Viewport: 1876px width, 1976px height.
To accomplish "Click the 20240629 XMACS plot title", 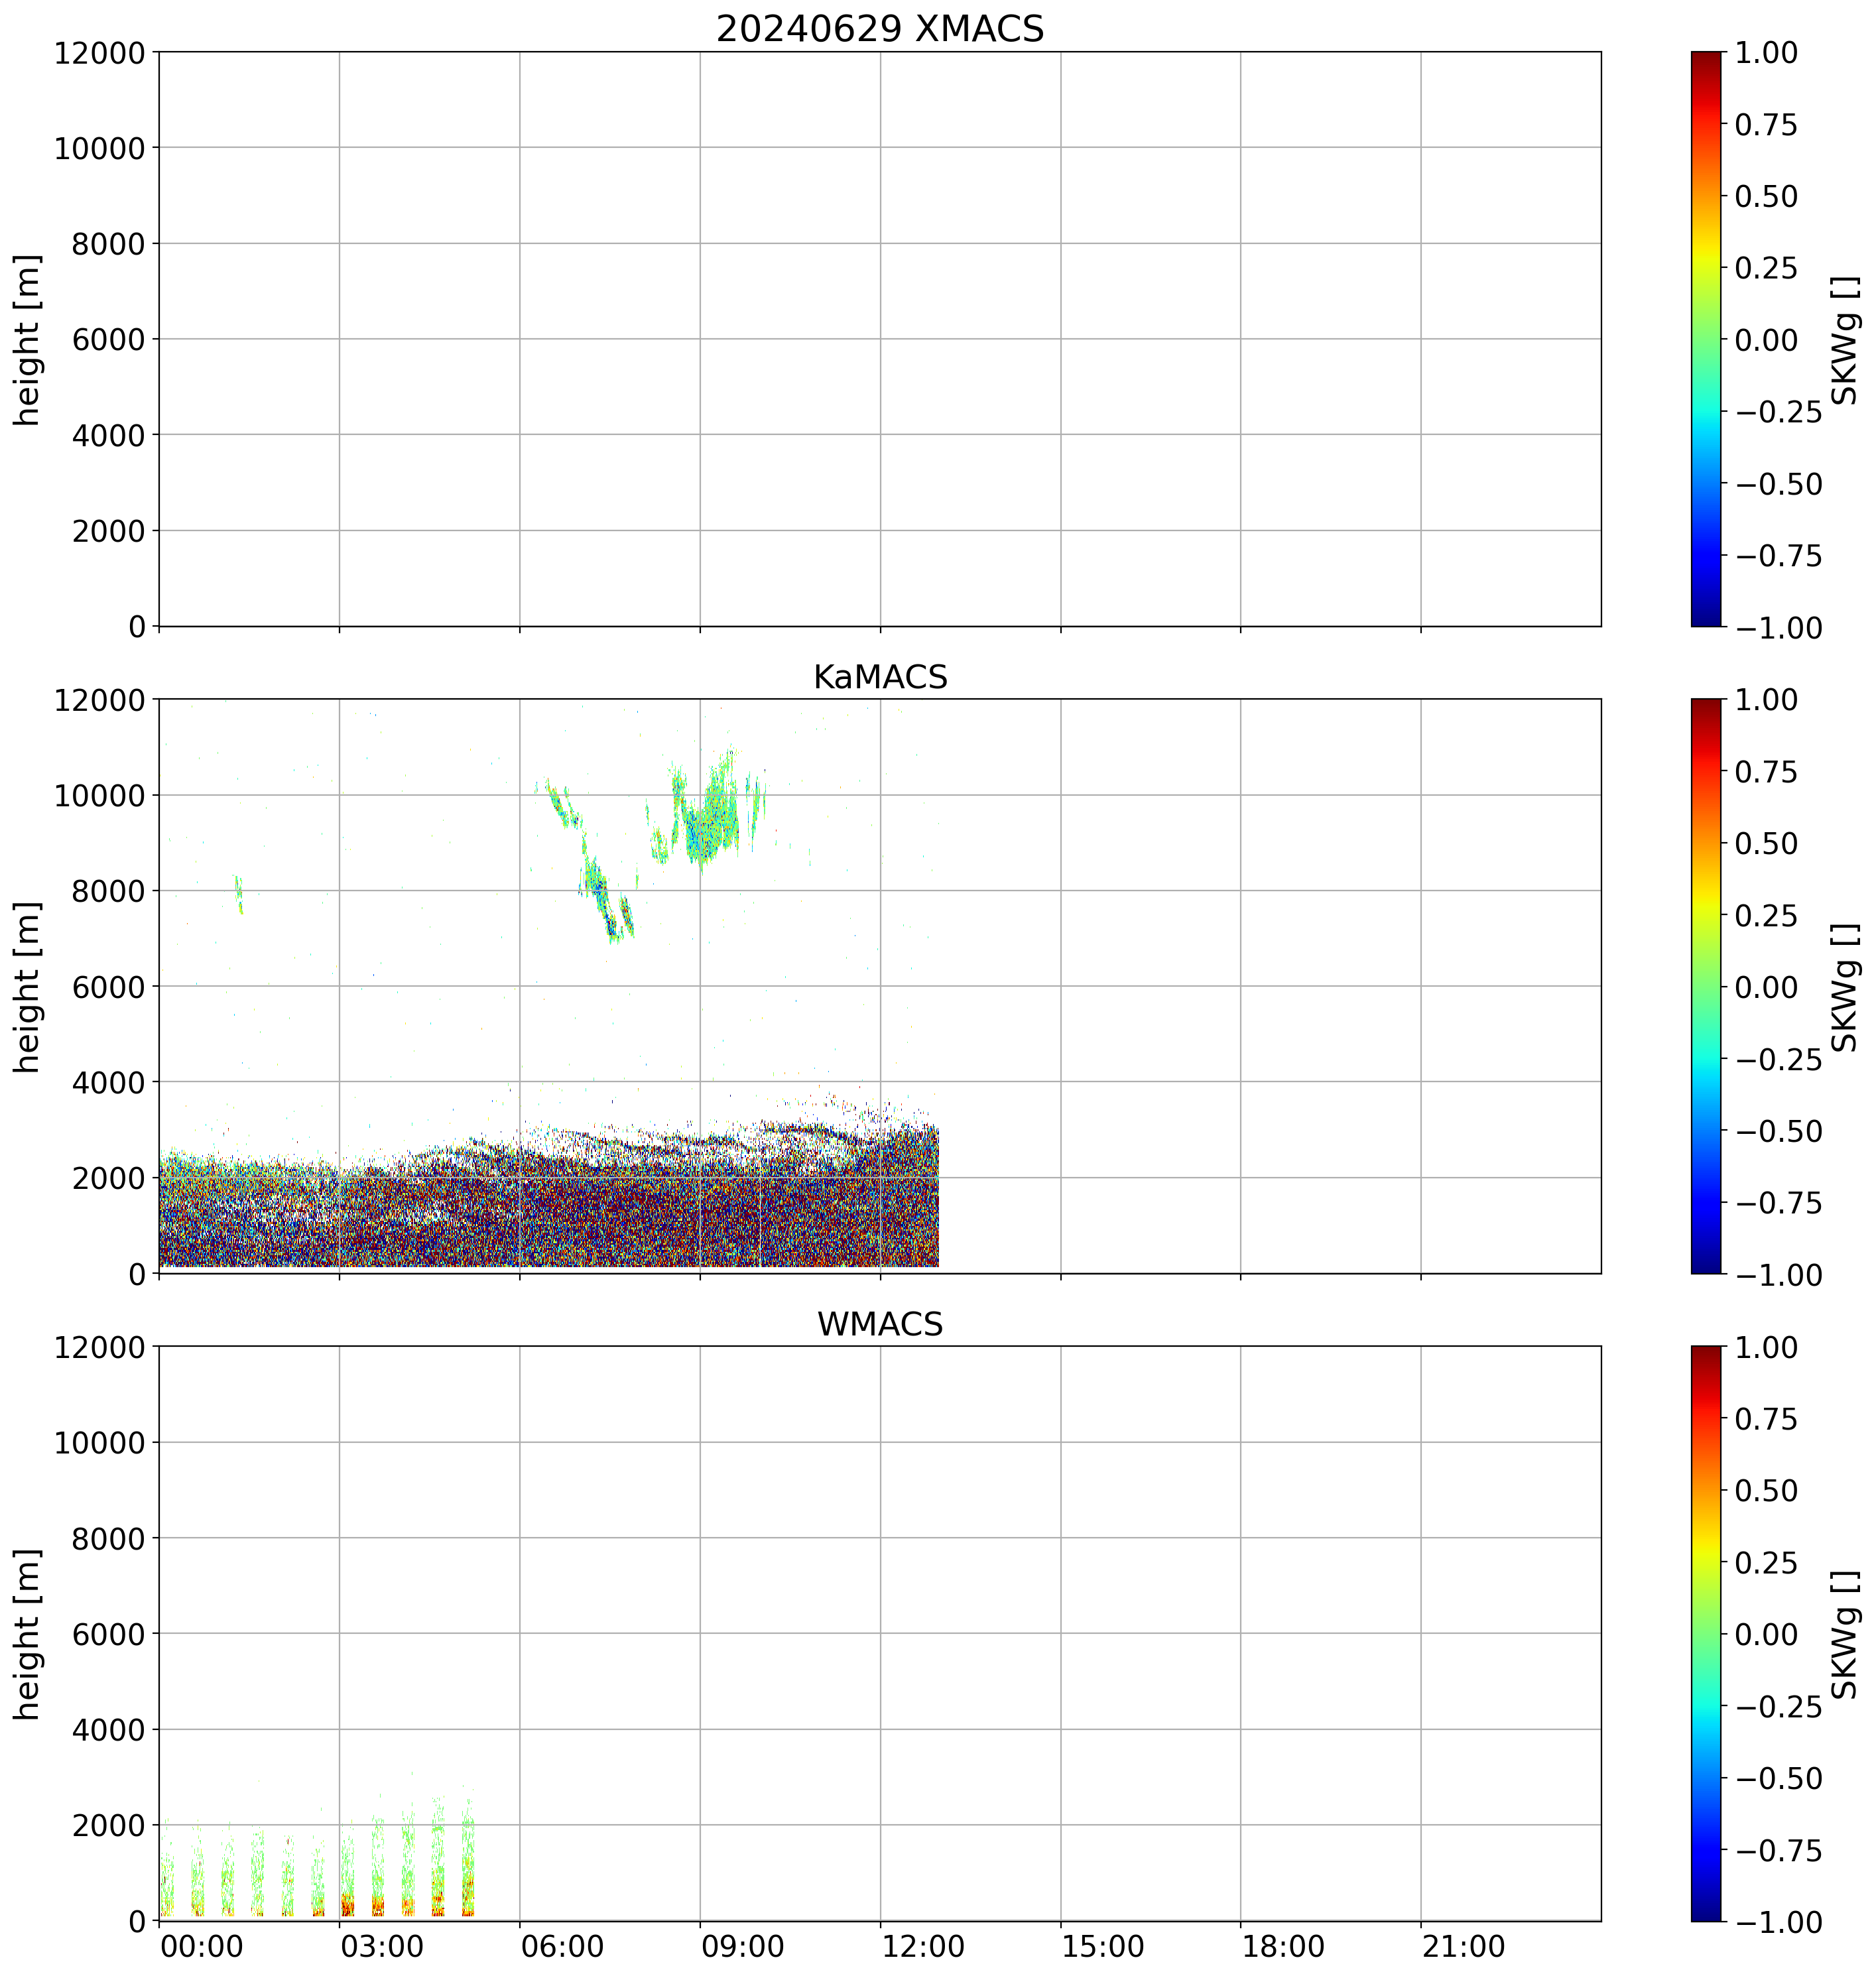I will pyautogui.click(x=879, y=29).
